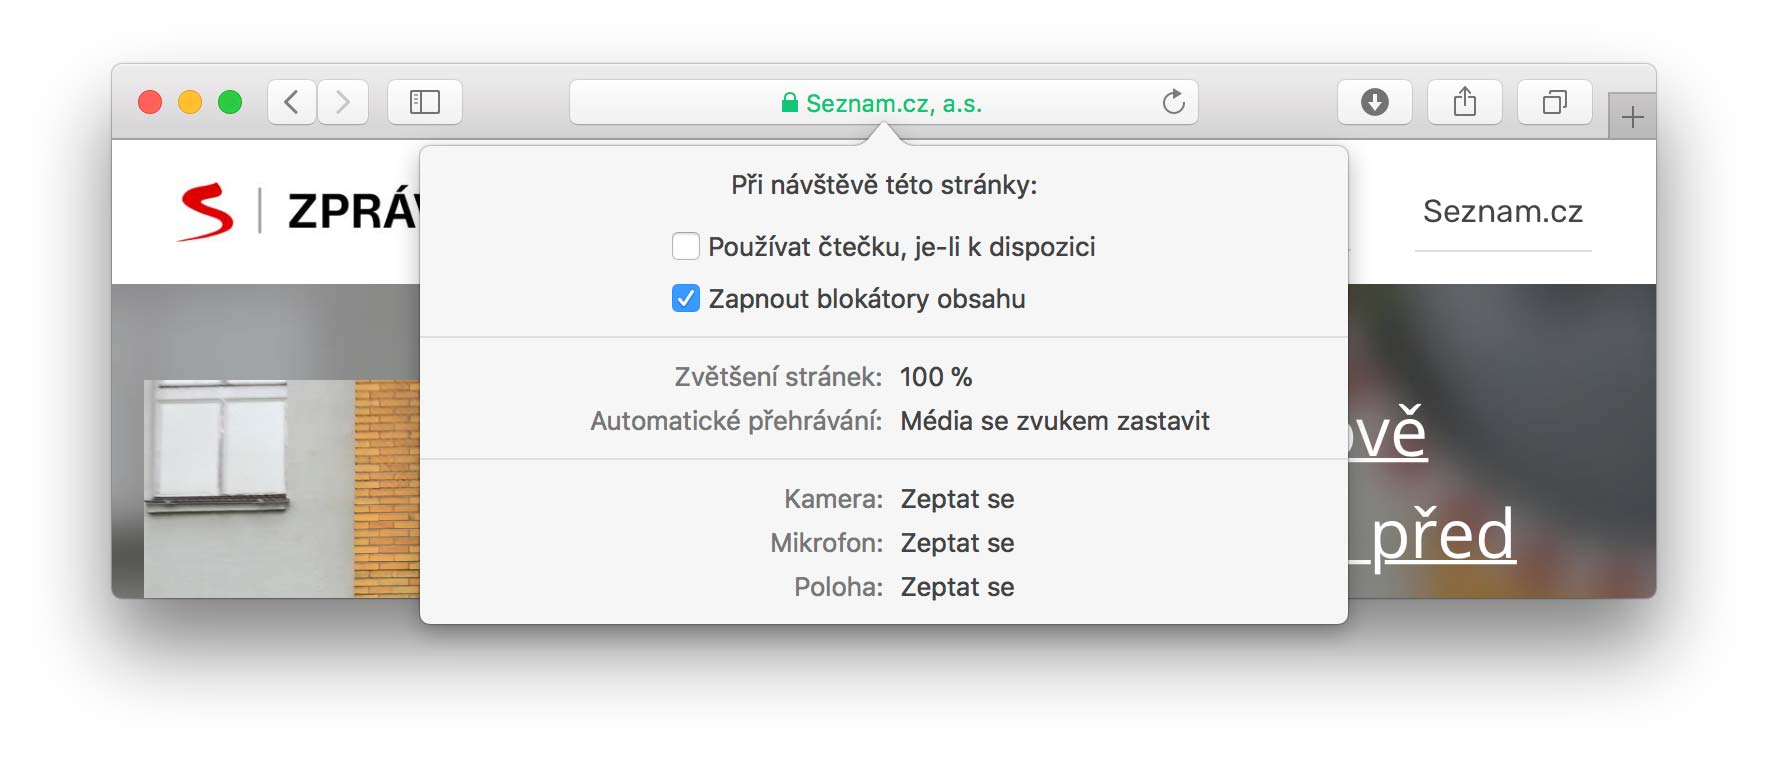Screen dimensions: 1768x758
Task: Uncheck Zapnout blokátory obsahu
Action: (x=686, y=298)
